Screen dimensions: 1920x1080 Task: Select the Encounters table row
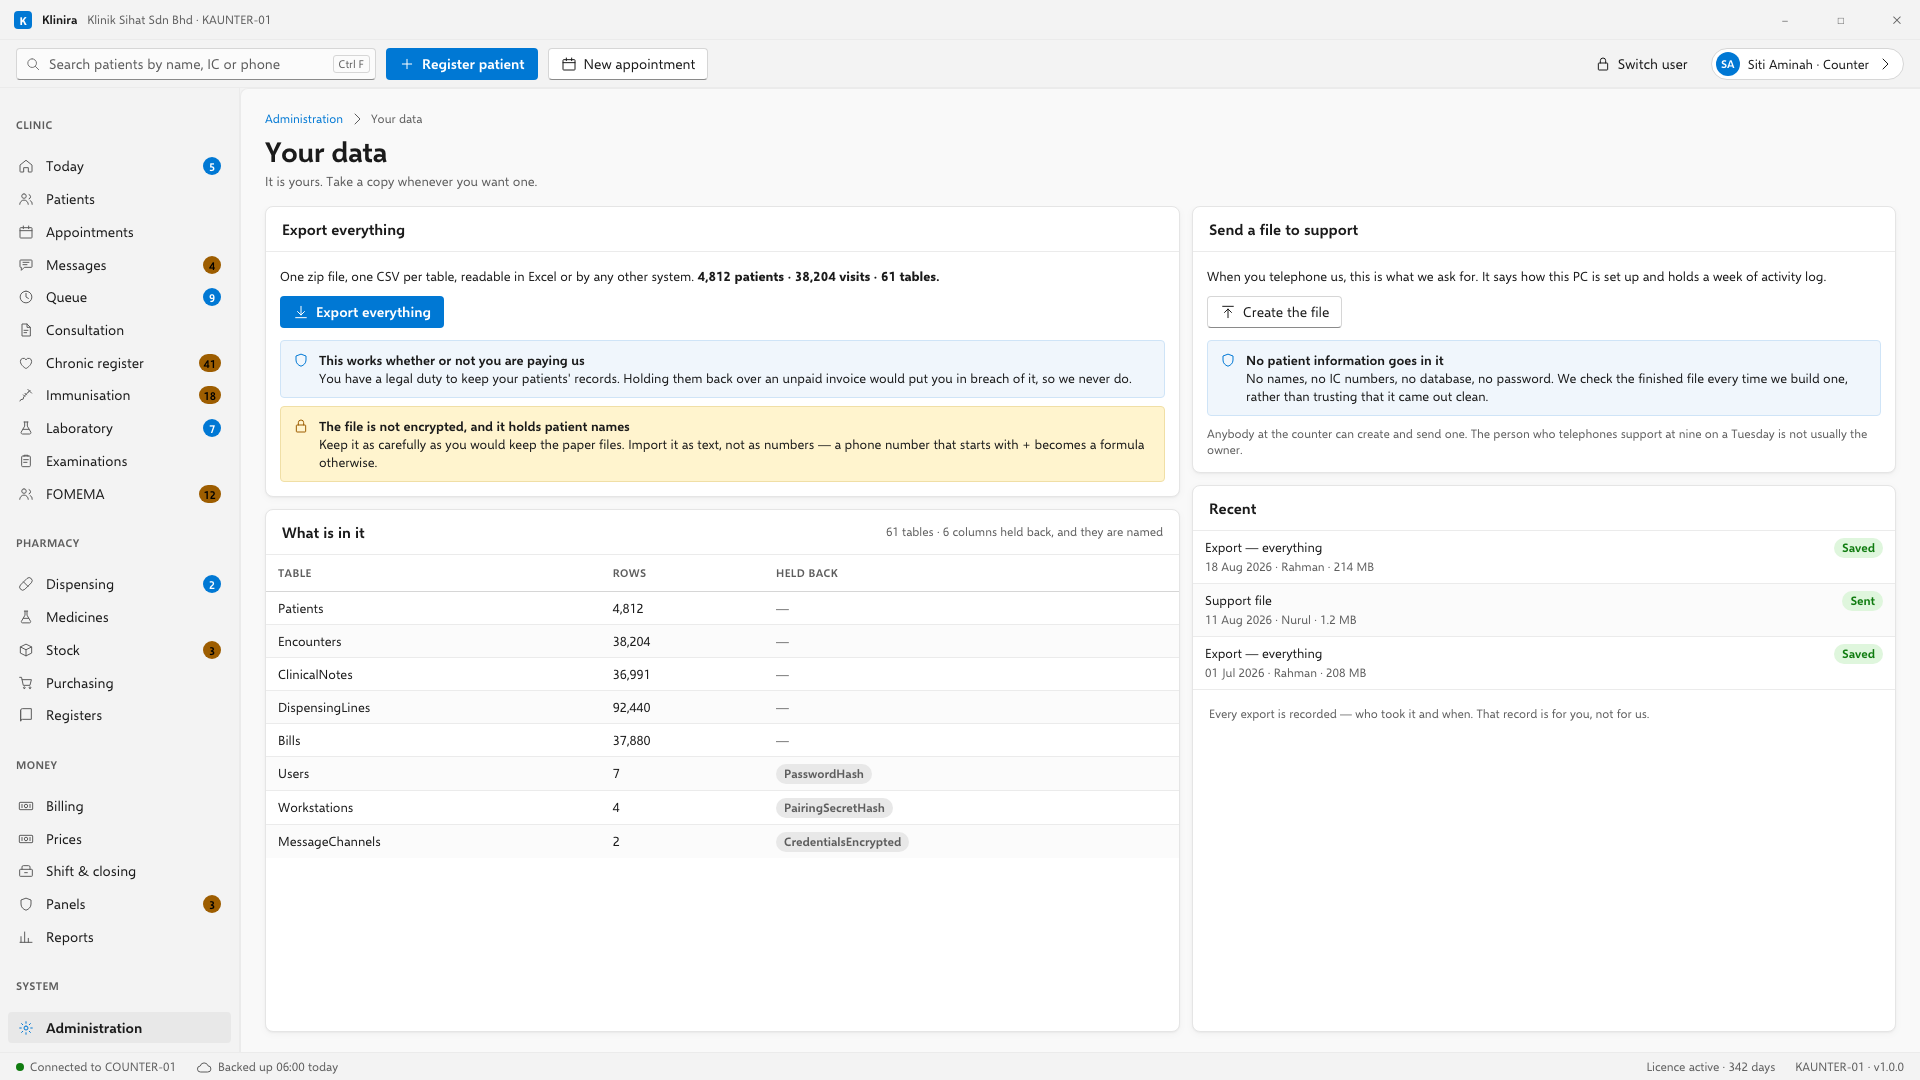722,641
